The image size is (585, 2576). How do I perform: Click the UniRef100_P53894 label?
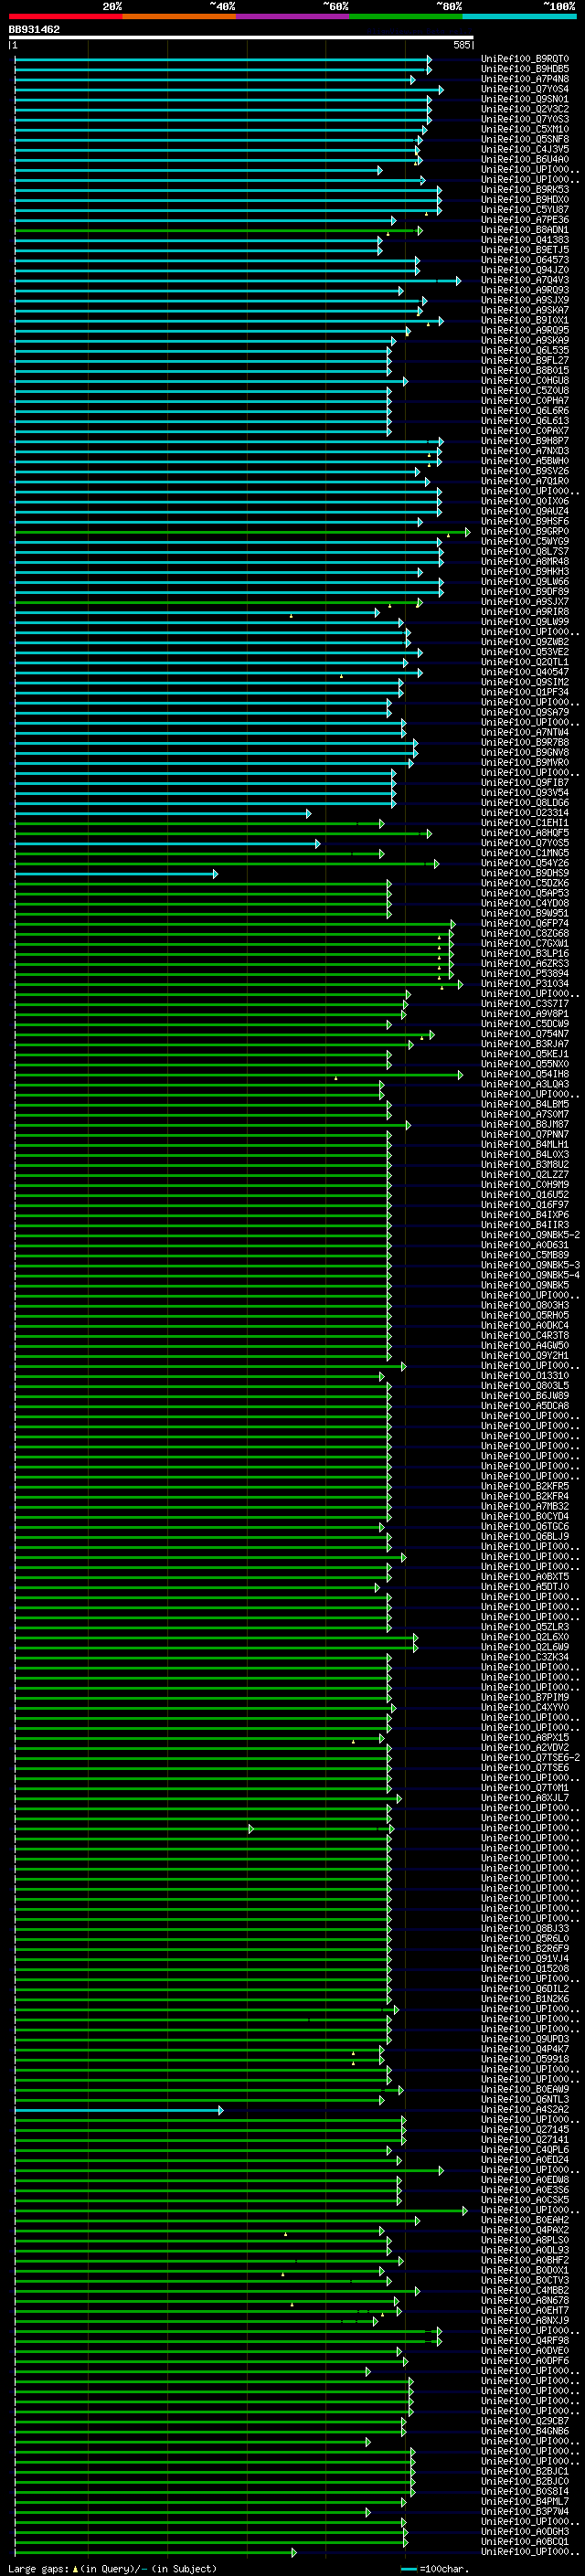click(525, 973)
